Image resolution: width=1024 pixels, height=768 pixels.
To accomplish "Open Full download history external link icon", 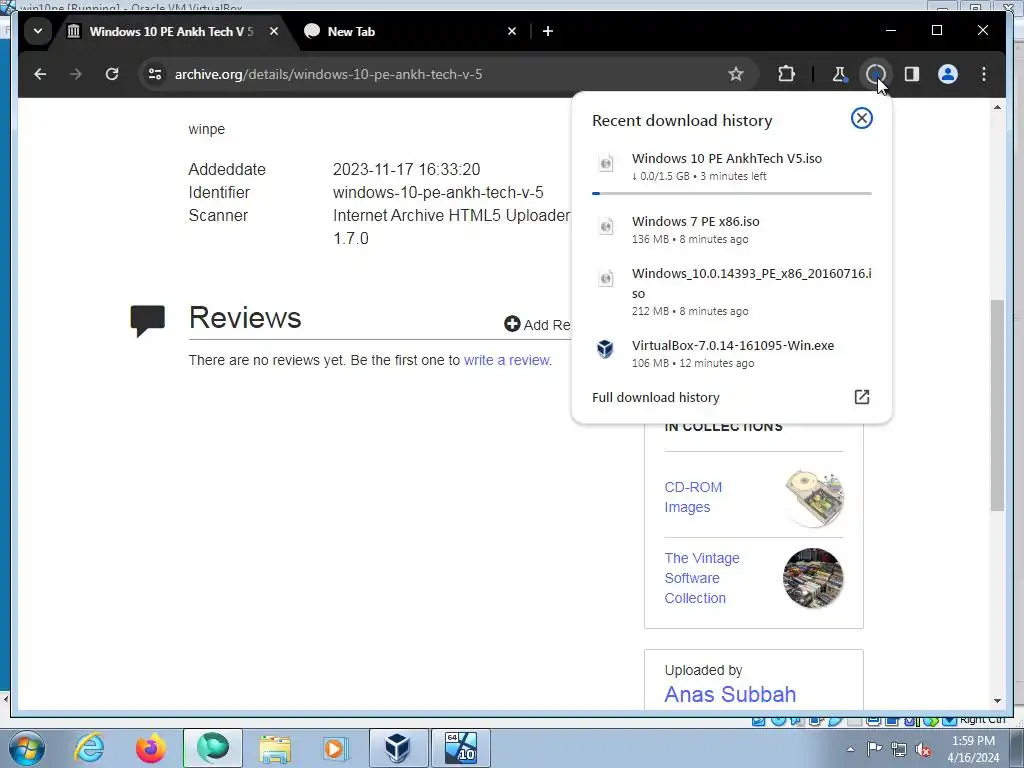I will [x=861, y=397].
